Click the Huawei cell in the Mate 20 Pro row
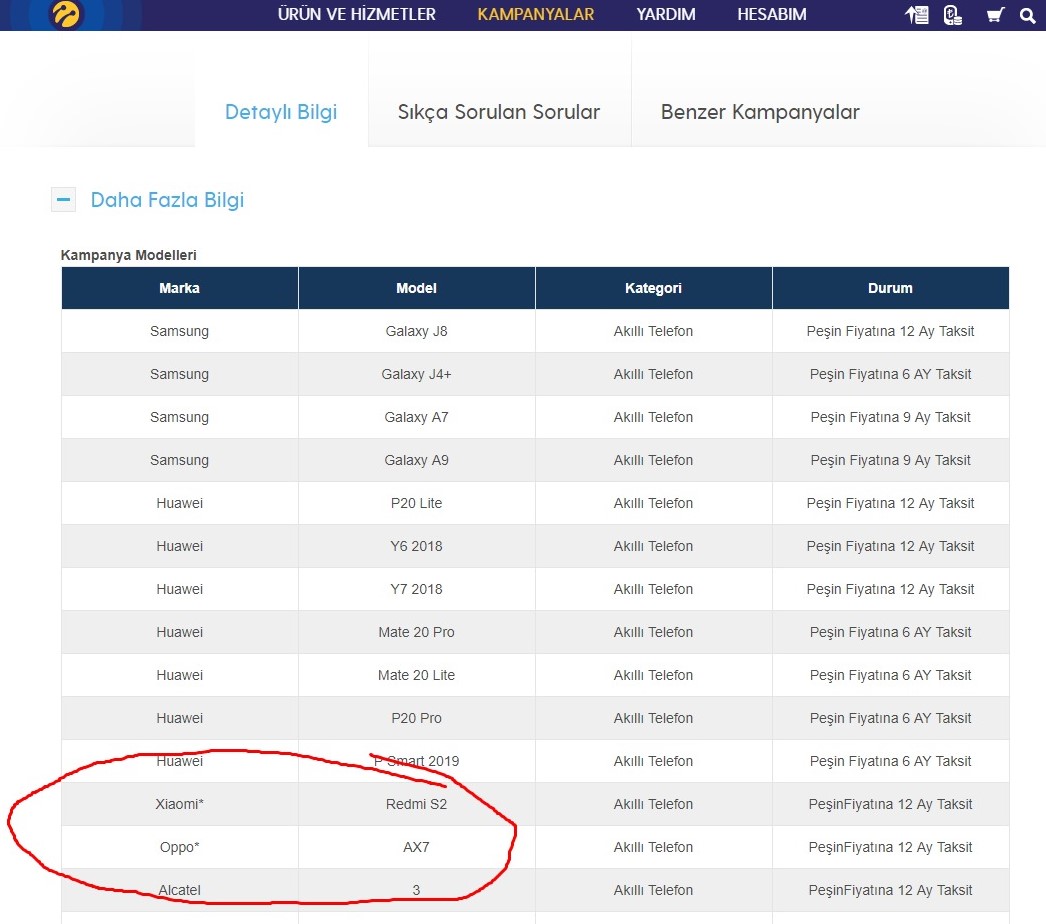This screenshot has height=924, width=1046. [179, 632]
